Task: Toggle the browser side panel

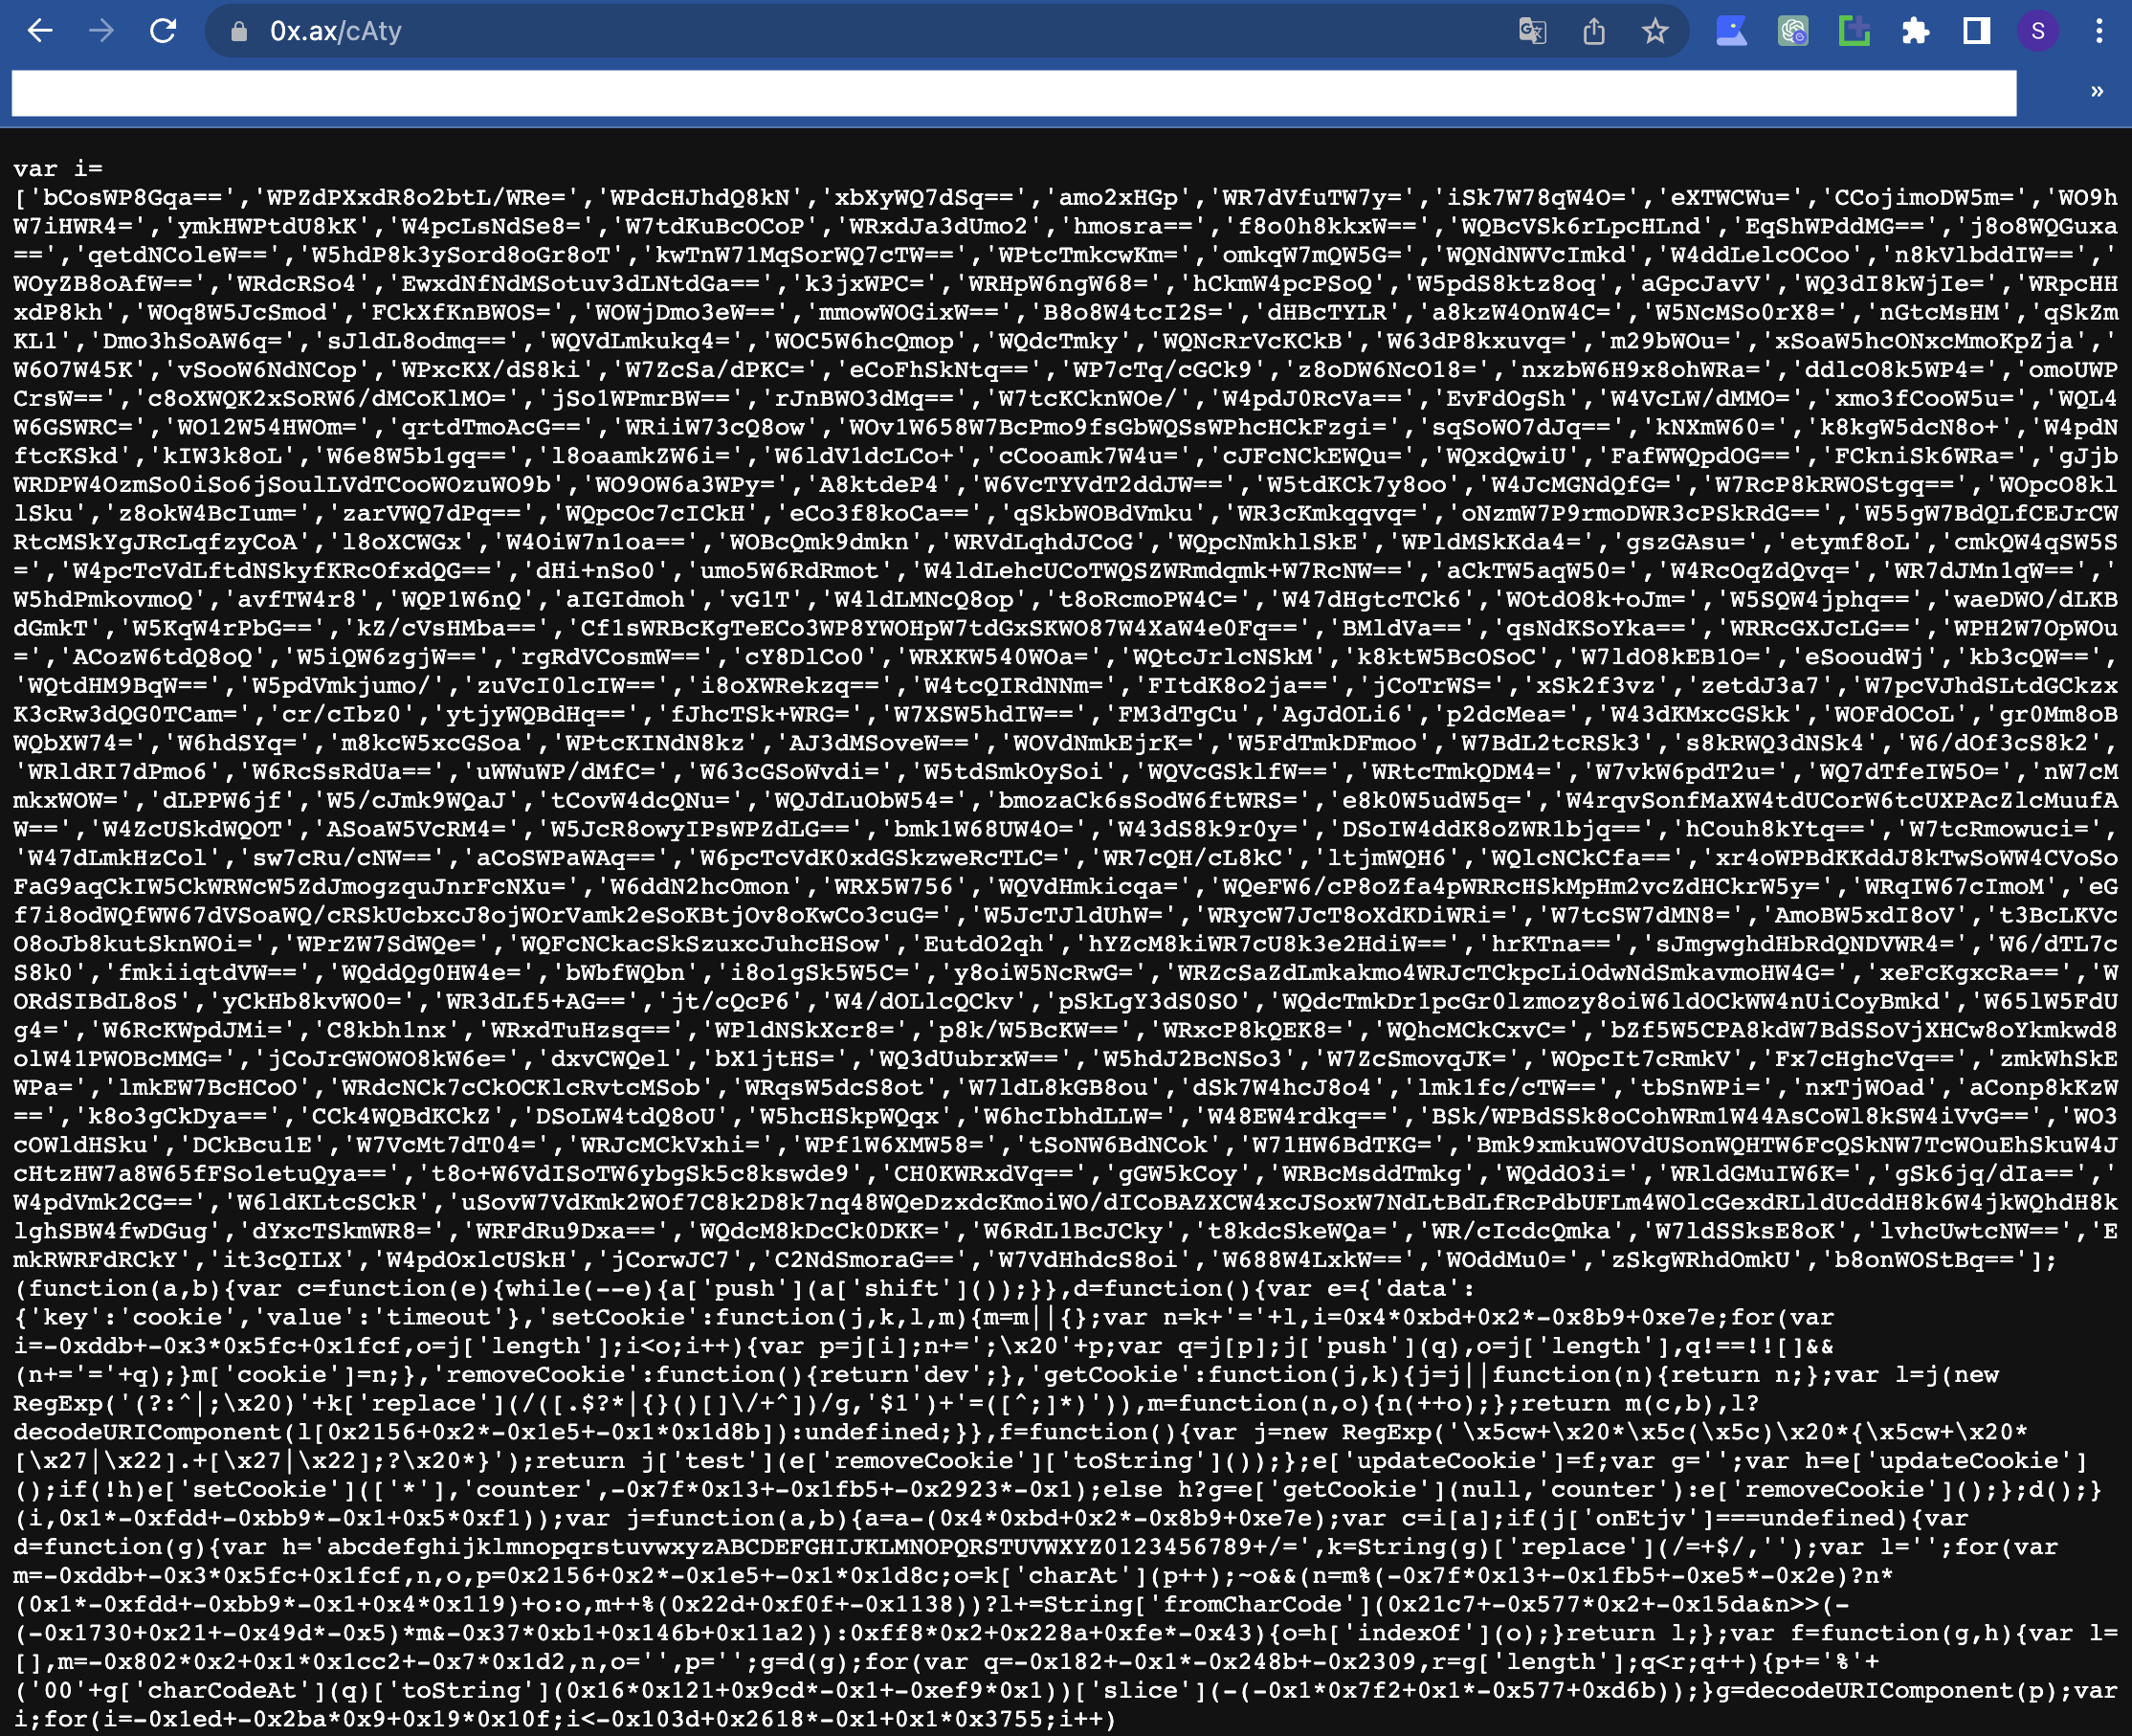Action: pyautogui.click(x=1976, y=32)
